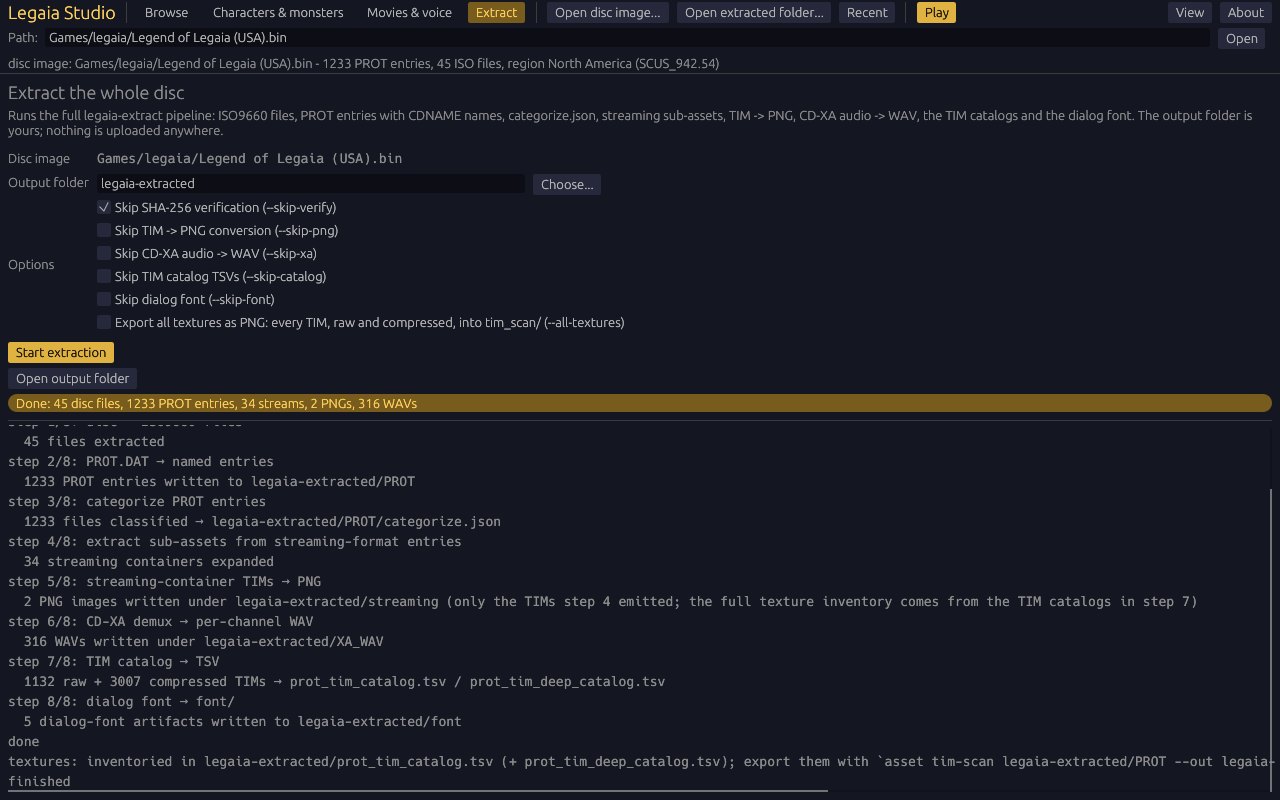Select log line "step 7/8: TIM catalog → TSV"

[x=114, y=662]
